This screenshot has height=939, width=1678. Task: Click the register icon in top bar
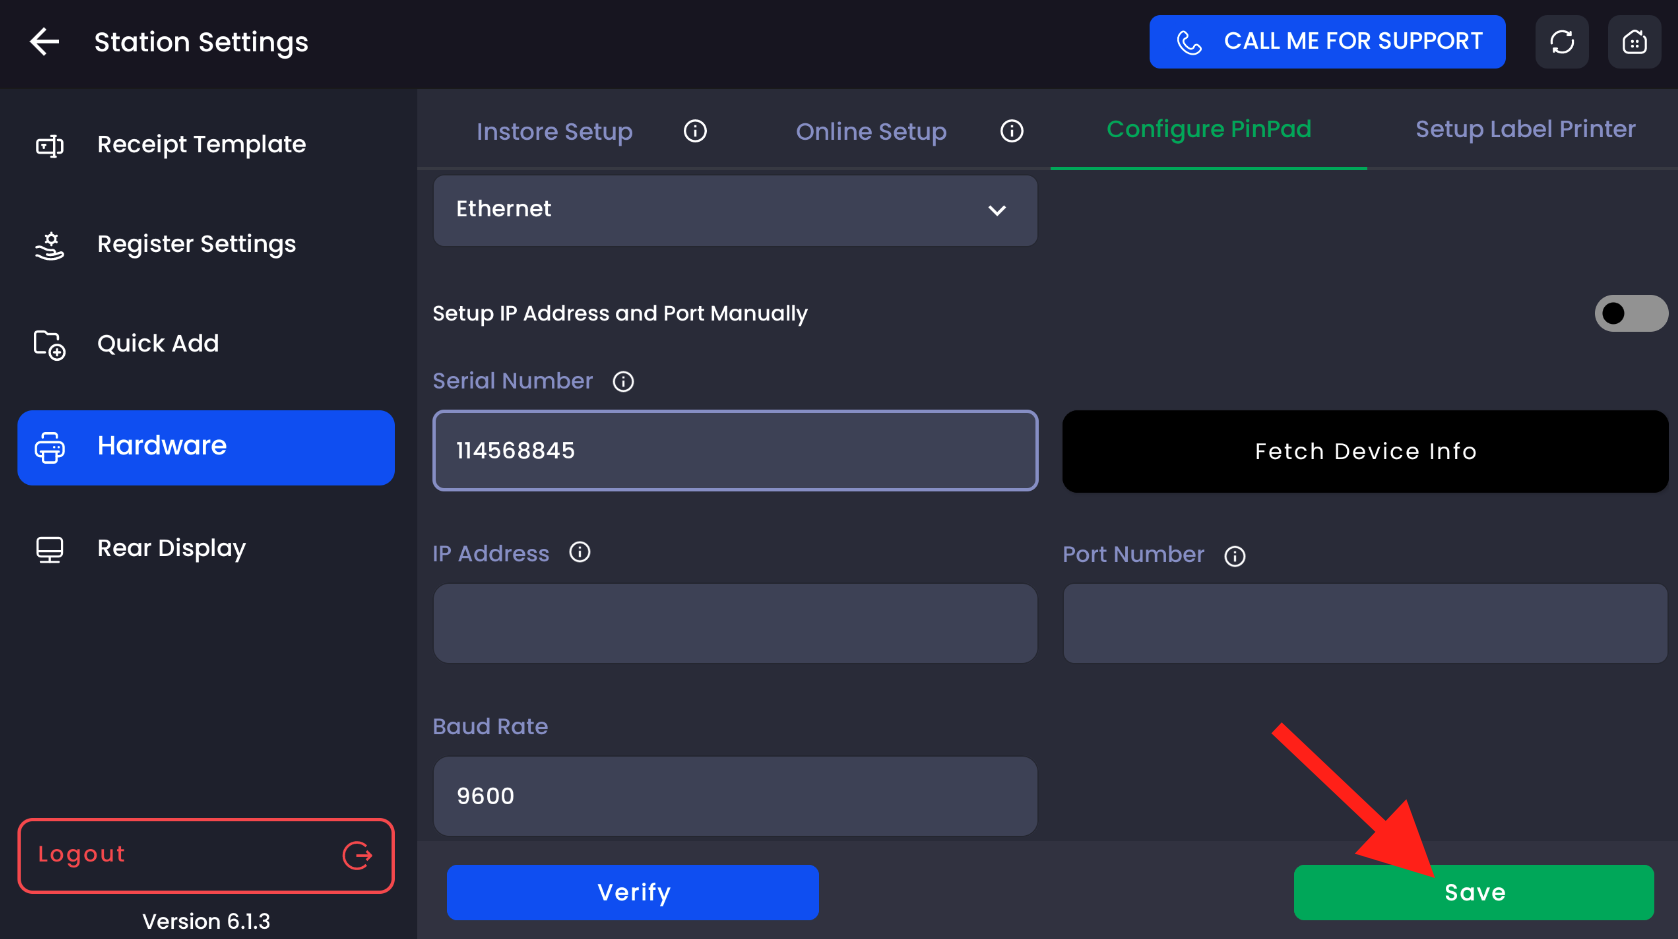click(x=1634, y=42)
